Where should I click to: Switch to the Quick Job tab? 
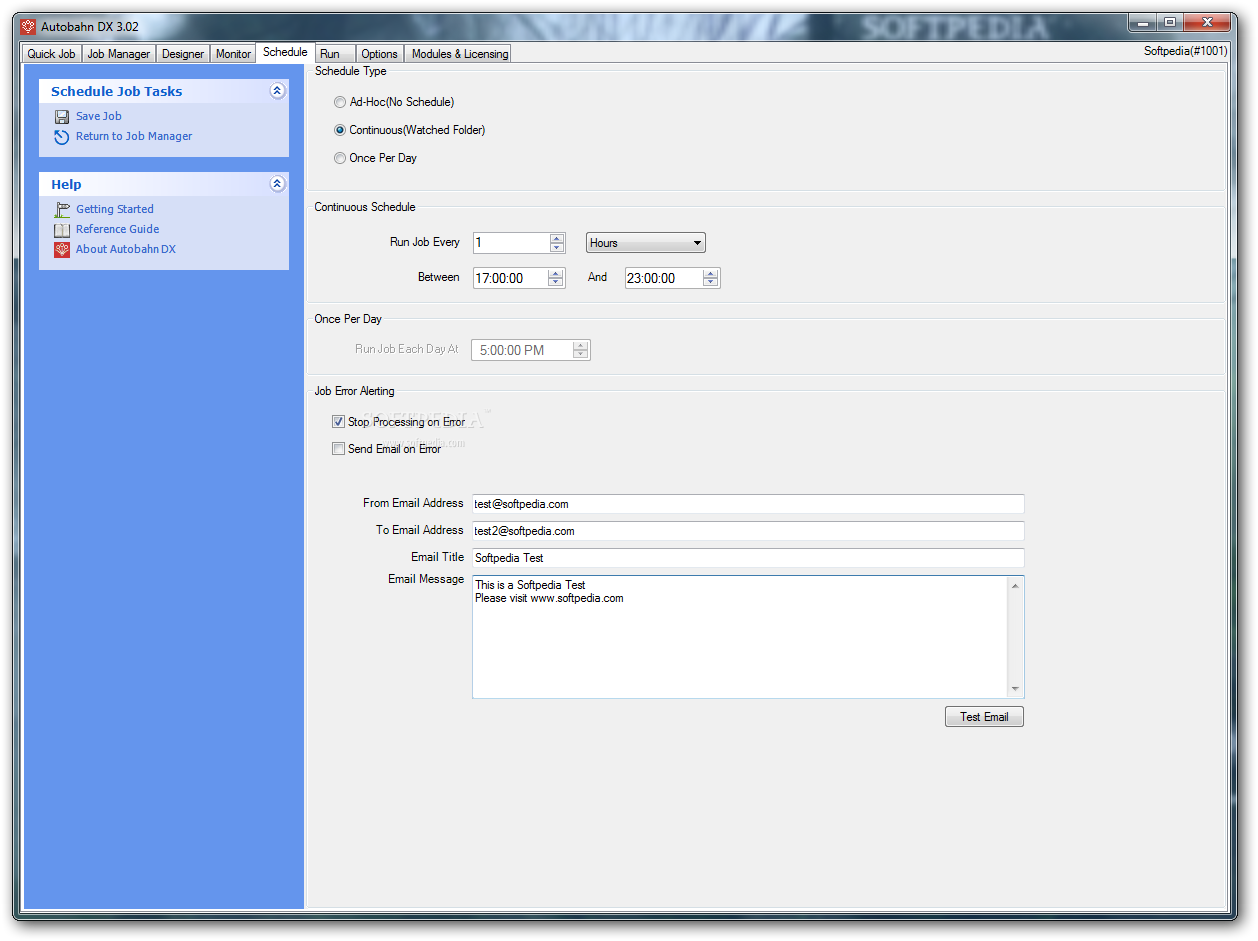[x=51, y=54]
